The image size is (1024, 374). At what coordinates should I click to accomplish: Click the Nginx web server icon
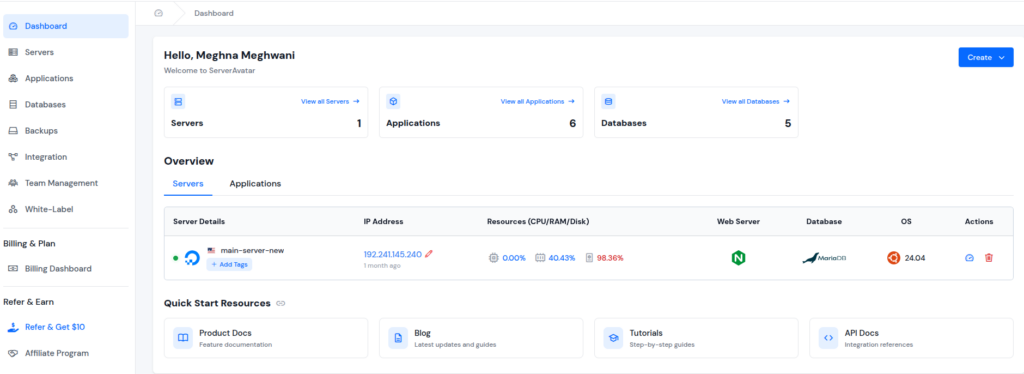[739, 258]
